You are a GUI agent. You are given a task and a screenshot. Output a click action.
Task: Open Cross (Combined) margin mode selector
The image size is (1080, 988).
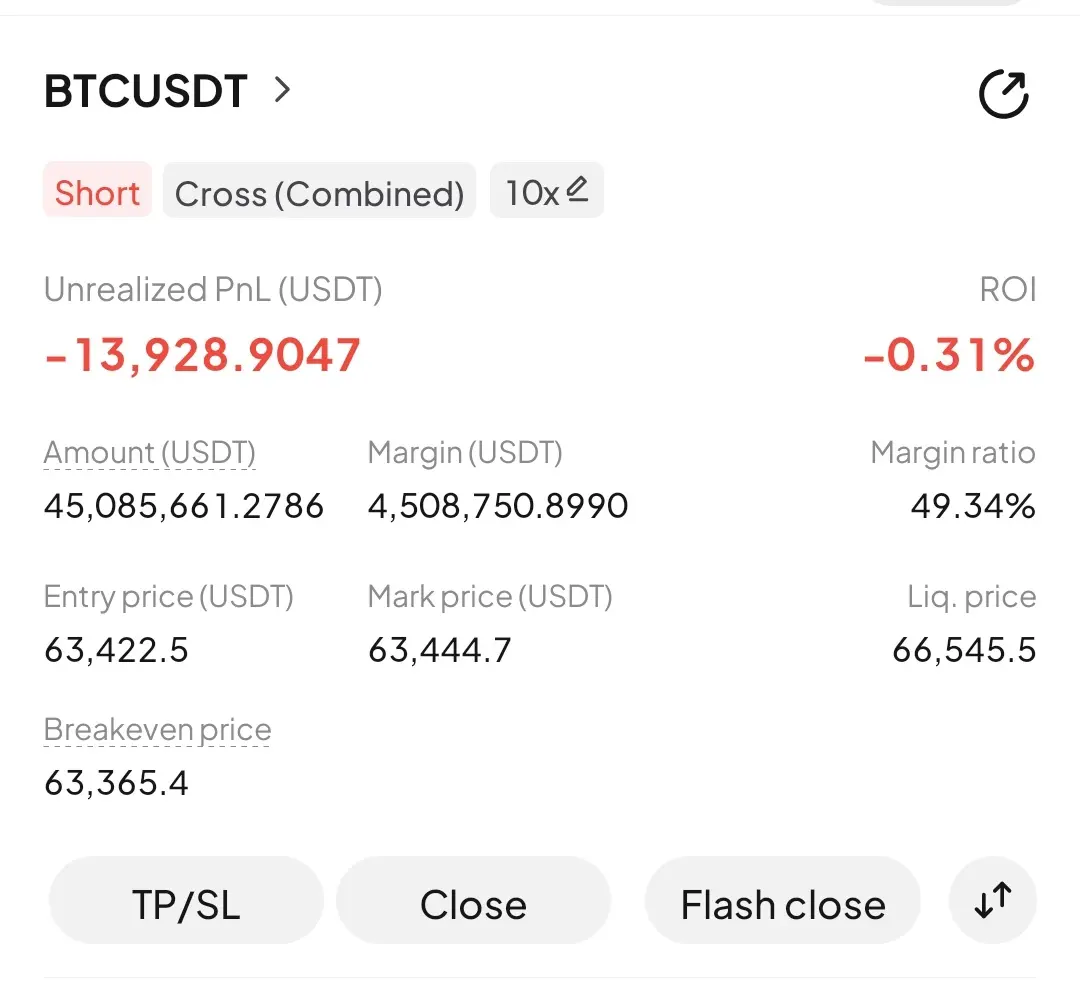click(320, 190)
